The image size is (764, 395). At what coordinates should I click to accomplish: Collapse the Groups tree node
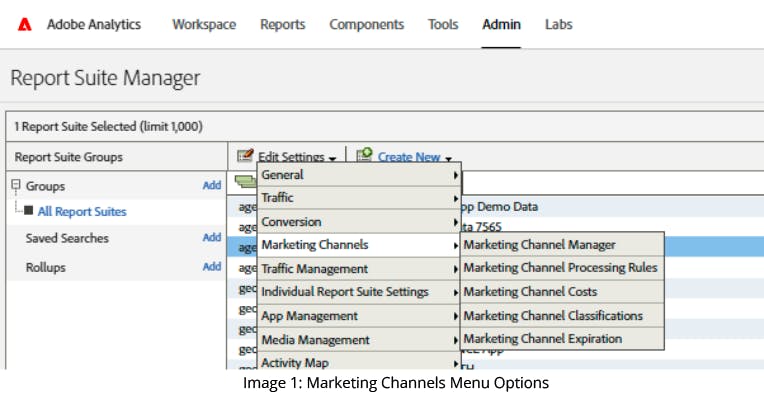pos(16,185)
